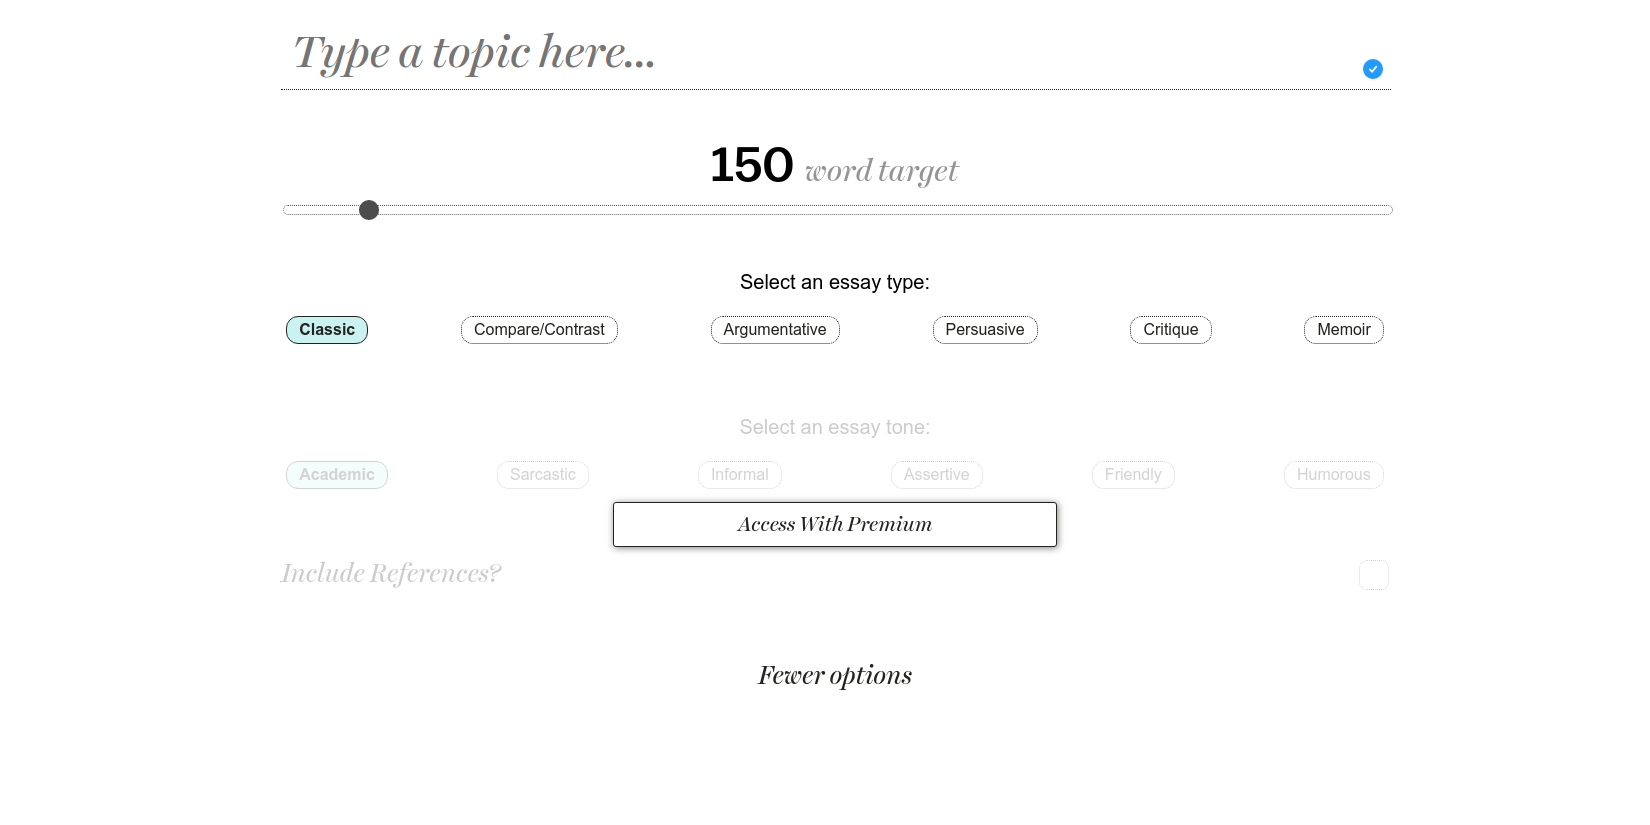This screenshot has width=1650, height=825.
Task: Click the word target slider handle
Action: point(369,210)
